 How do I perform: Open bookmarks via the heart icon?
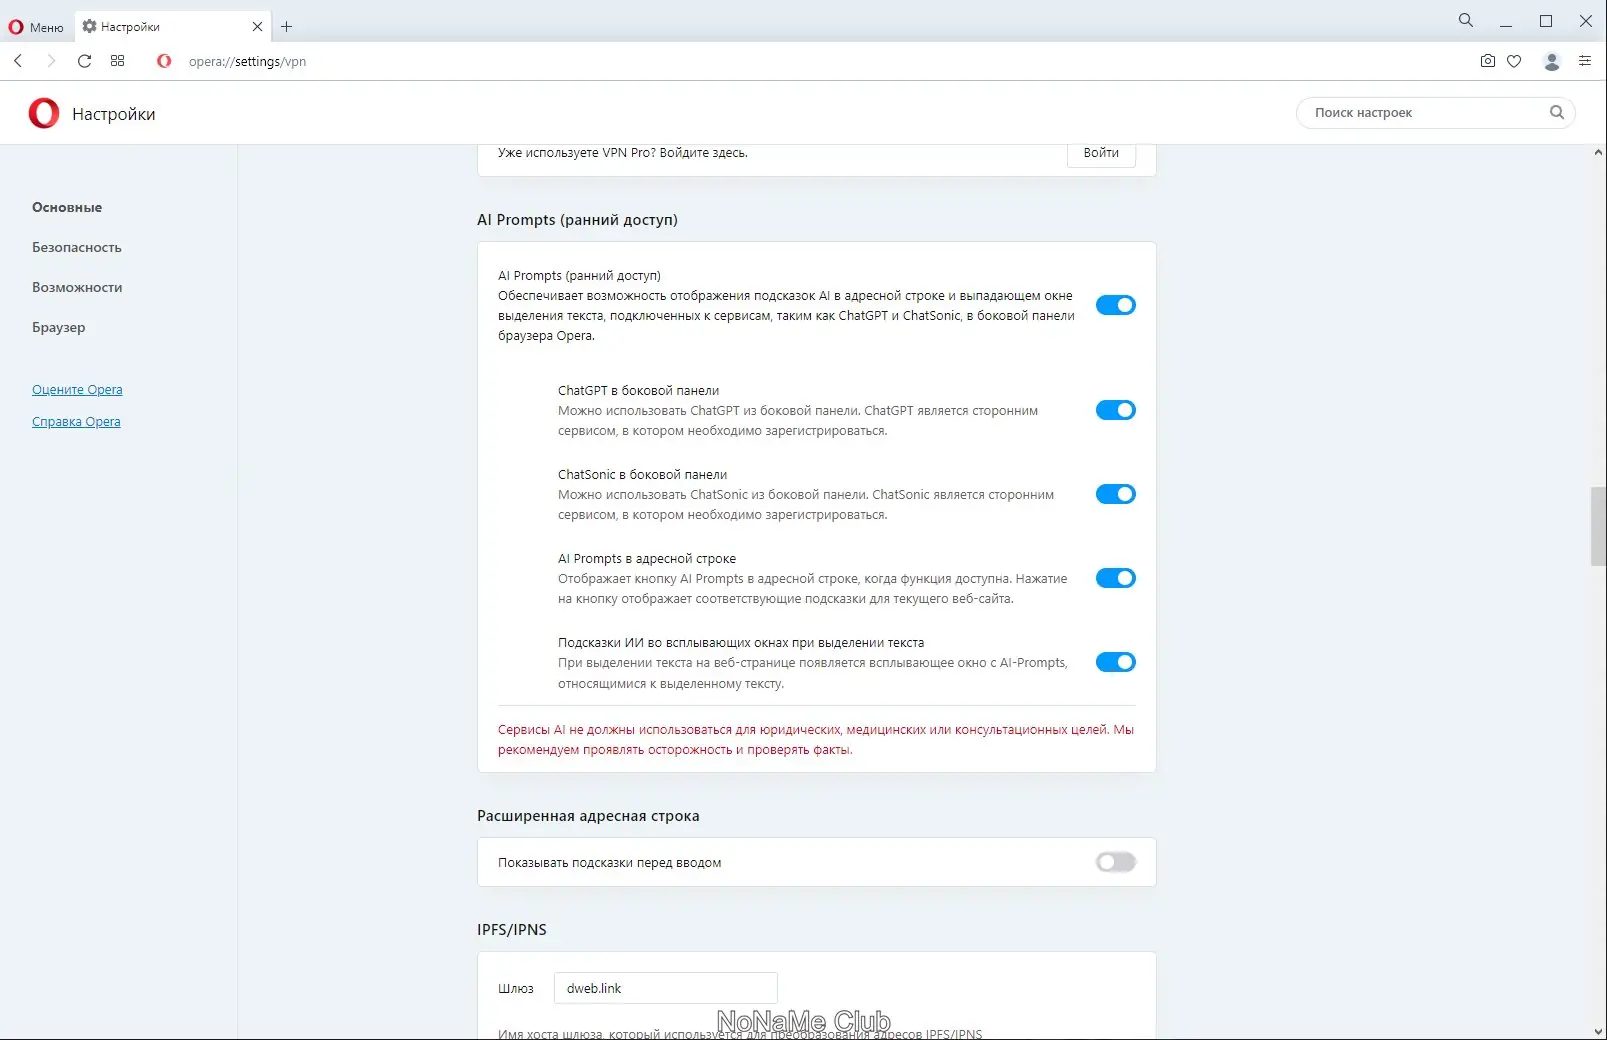point(1513,61)
